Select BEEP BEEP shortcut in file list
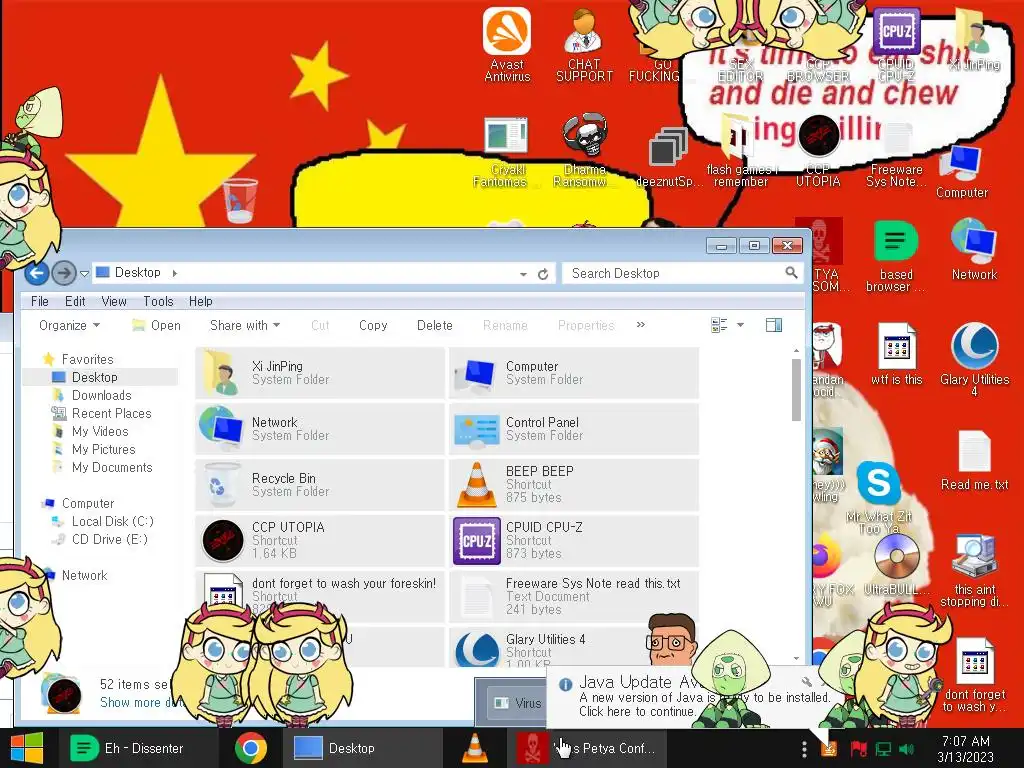The height and width of the screenshot is (768, 1024). 574,485
